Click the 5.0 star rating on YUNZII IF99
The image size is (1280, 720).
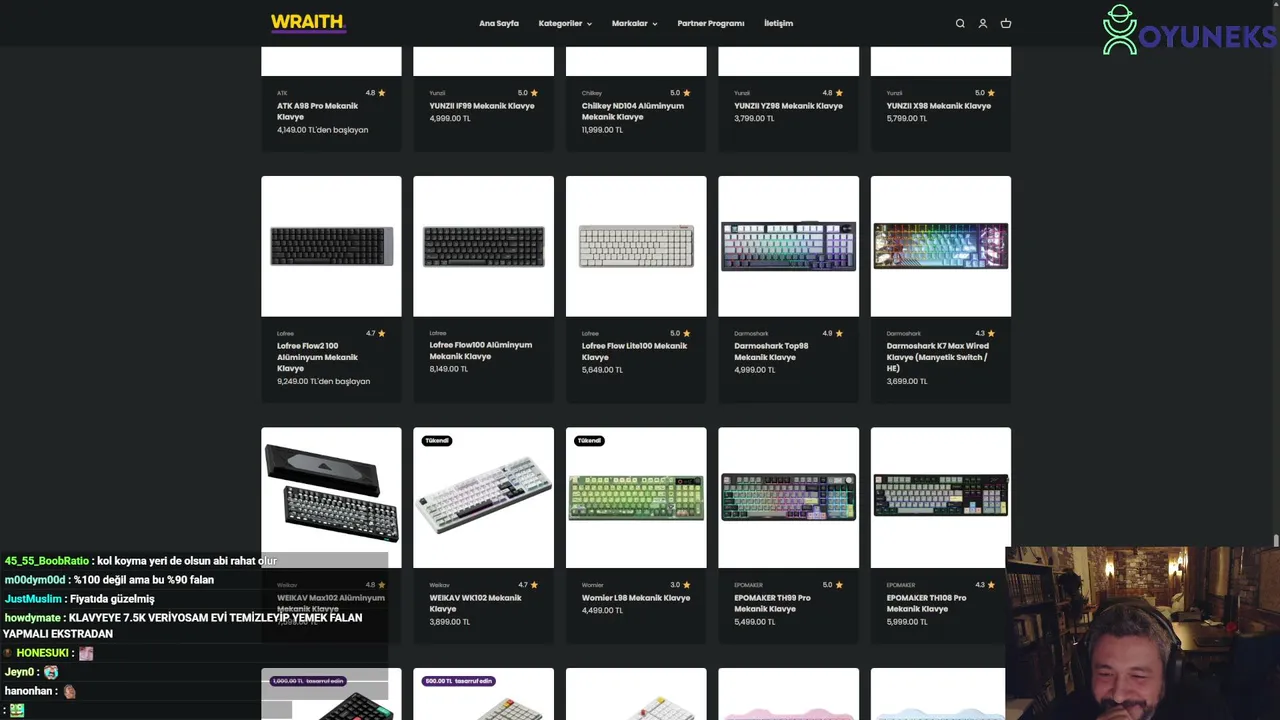pyautogui.click(x=528, y=93)
